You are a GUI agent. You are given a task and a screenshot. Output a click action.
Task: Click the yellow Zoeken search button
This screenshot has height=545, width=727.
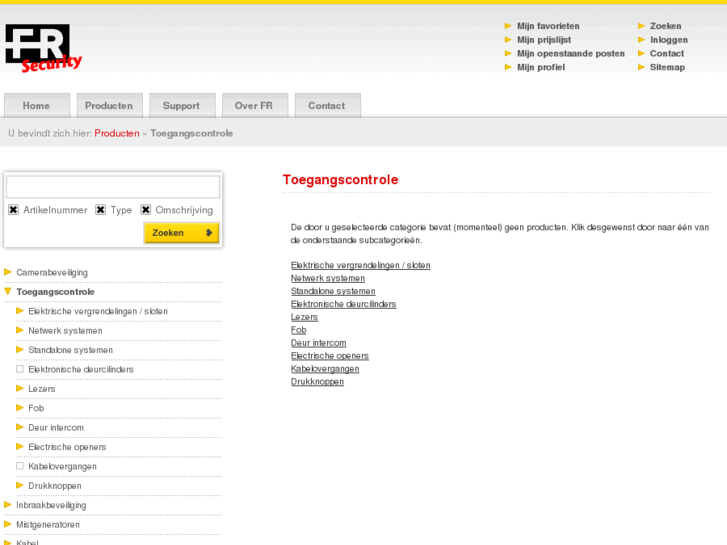pos(181,233)
